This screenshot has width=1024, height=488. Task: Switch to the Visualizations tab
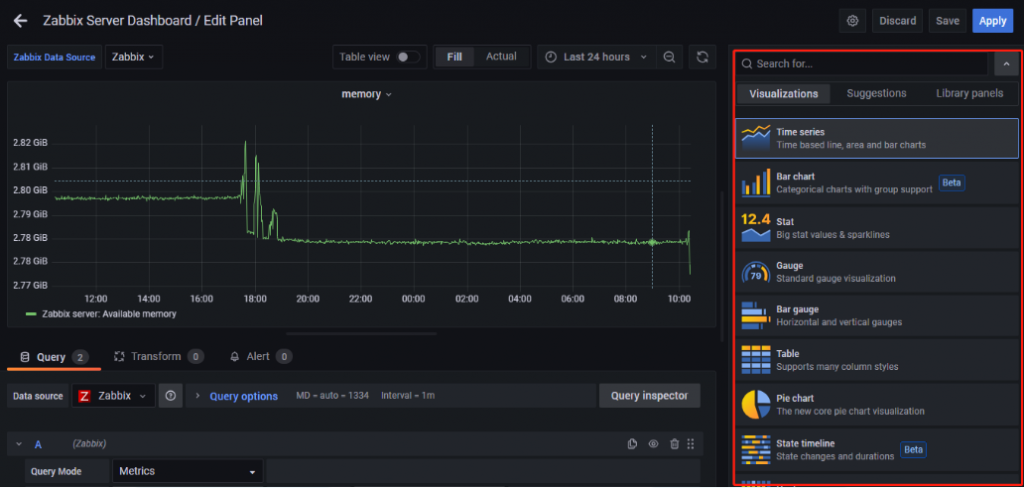[784, 93]
